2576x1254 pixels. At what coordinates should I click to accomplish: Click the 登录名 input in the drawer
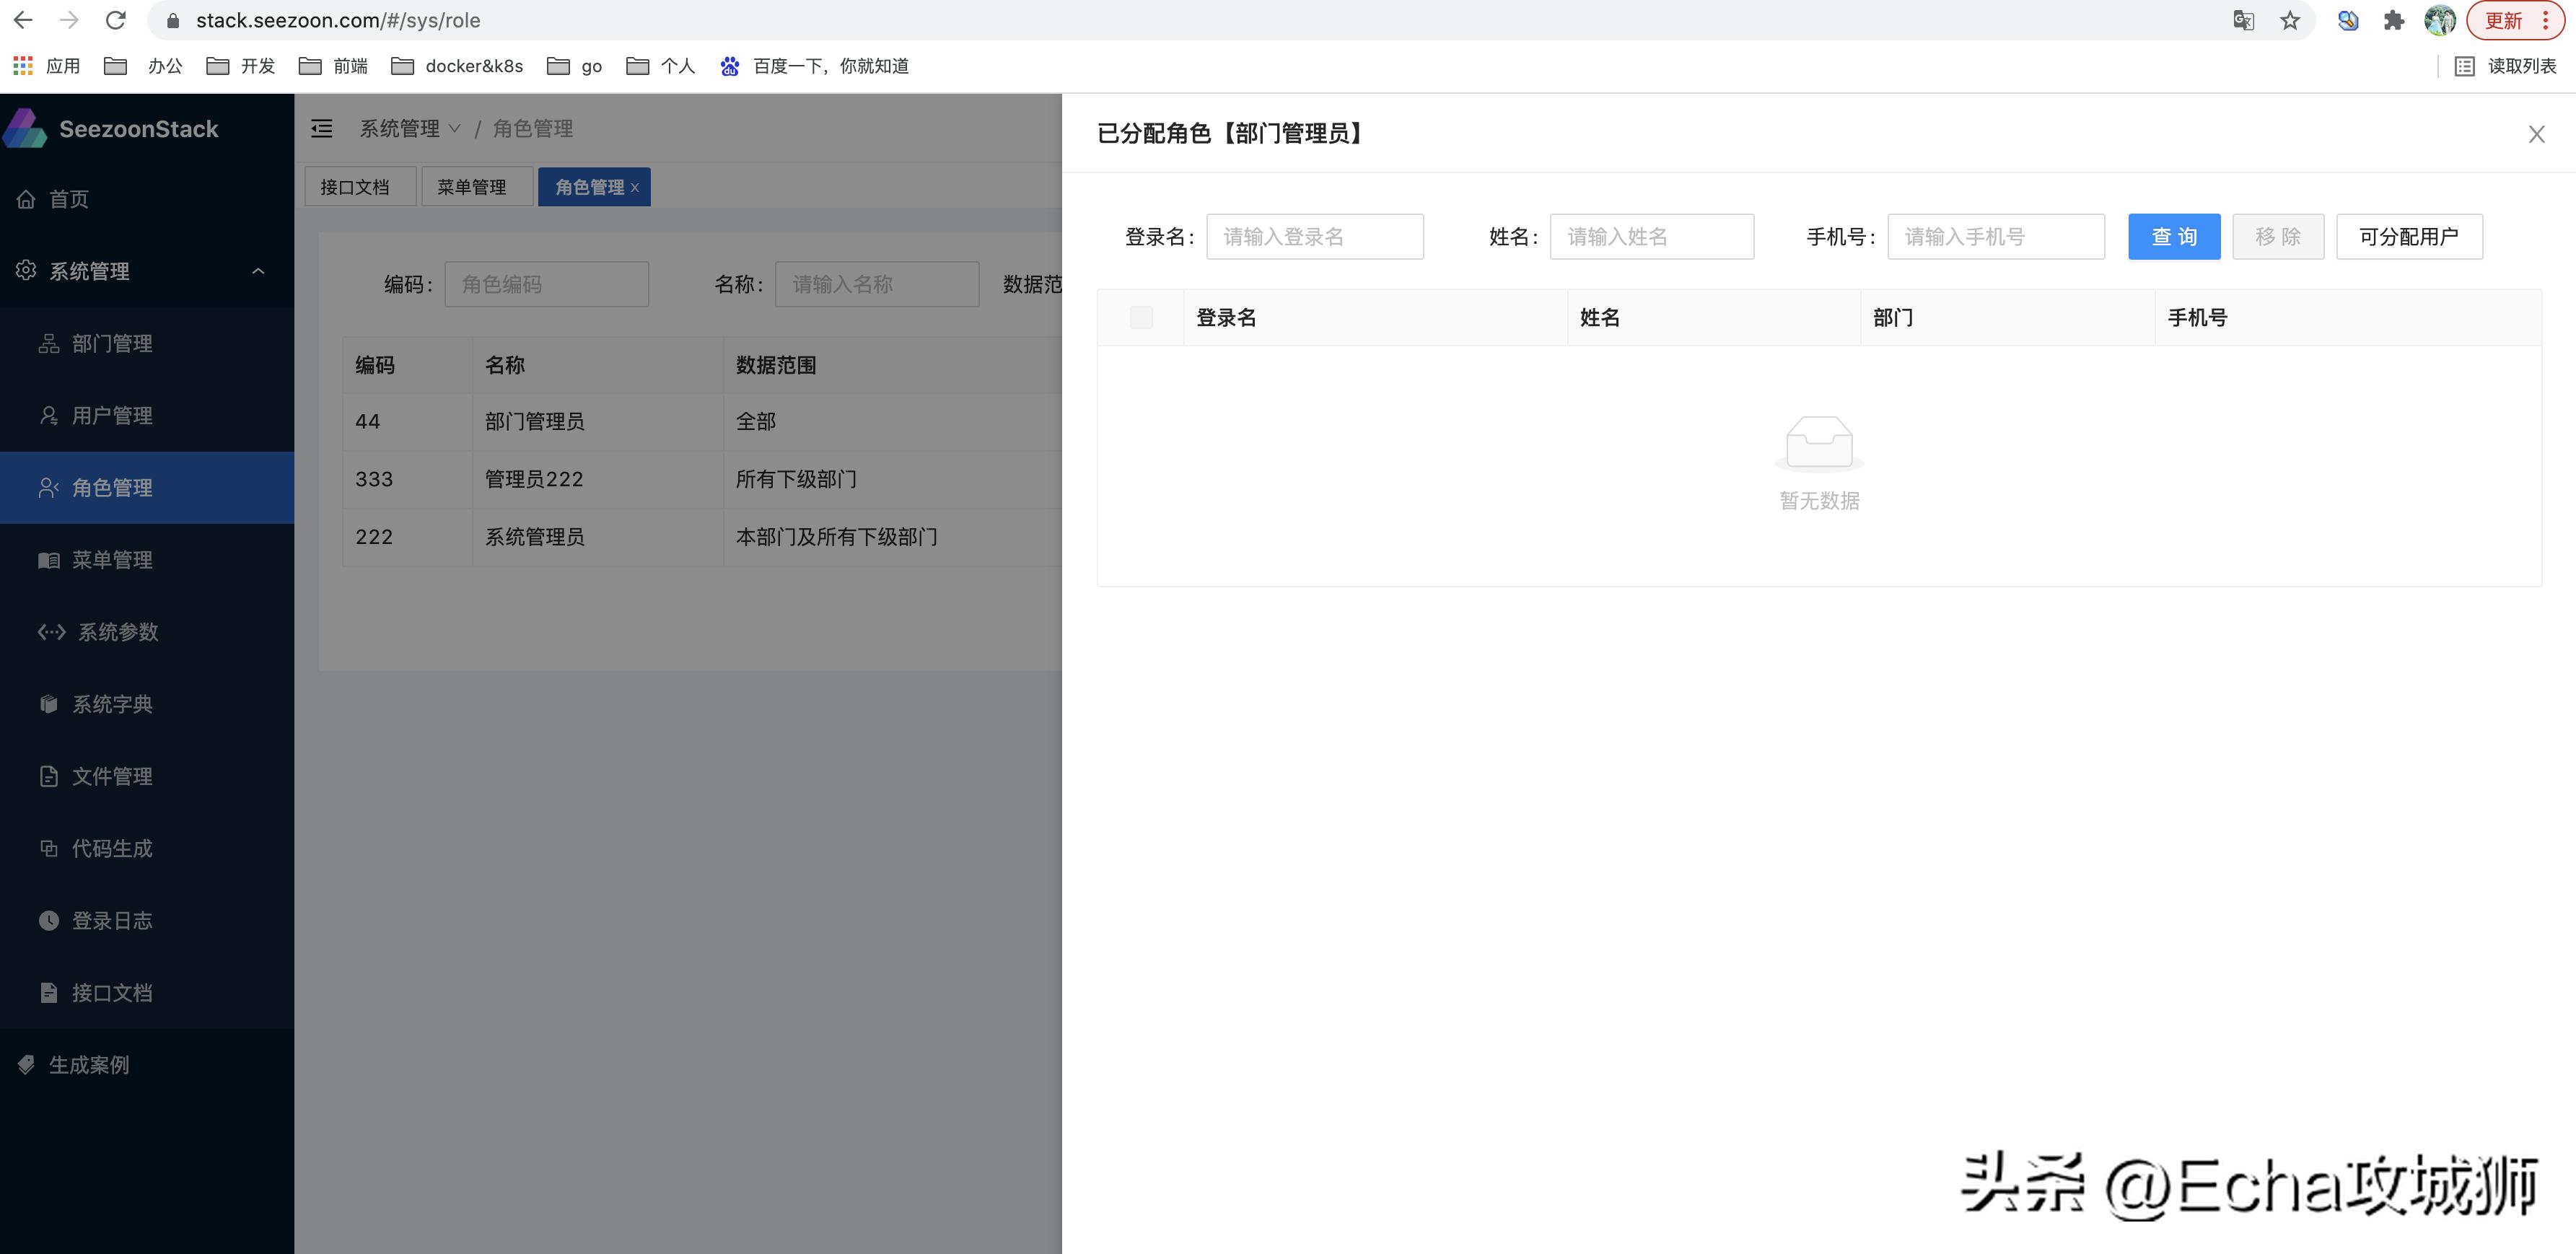pyautogui.click(x=1315, y=236)
